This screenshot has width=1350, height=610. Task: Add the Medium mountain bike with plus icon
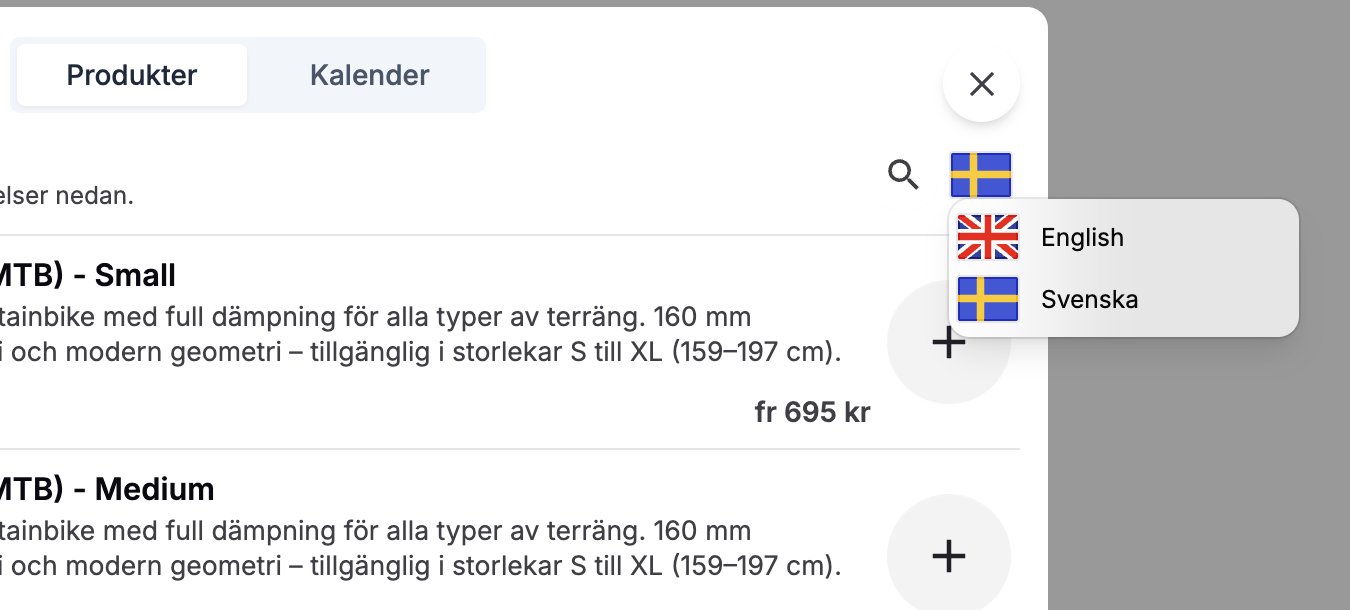[948, 555]
